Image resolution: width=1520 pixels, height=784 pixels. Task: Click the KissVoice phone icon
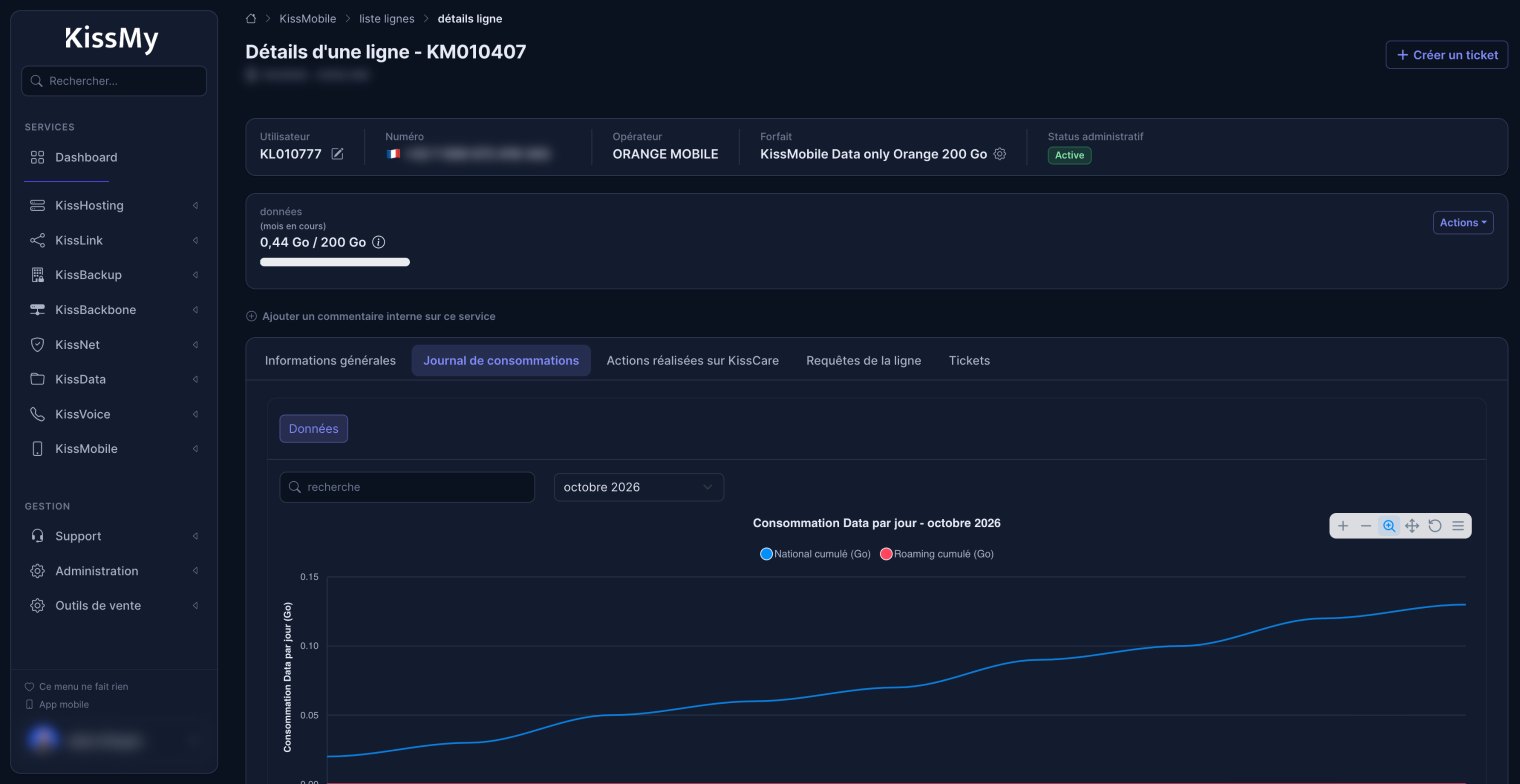(x=38, y=414)
